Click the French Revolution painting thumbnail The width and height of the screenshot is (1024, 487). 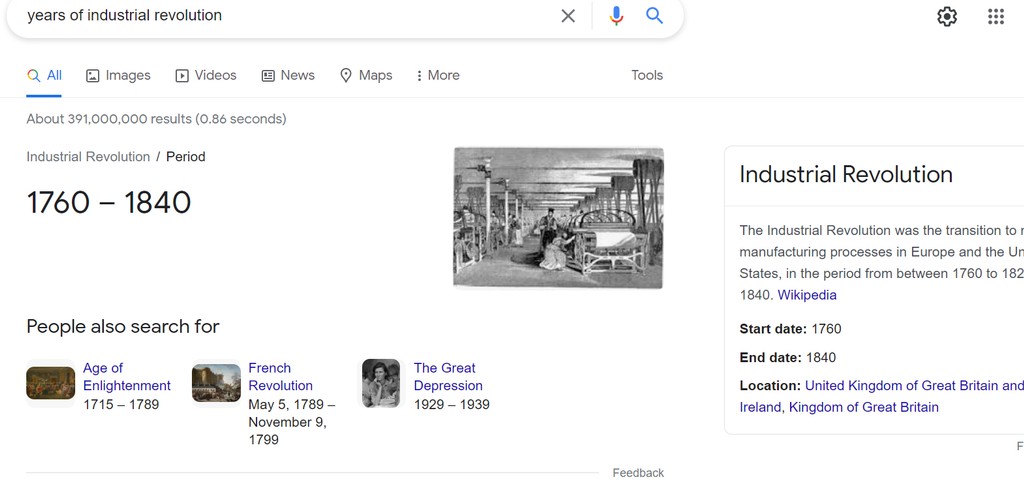[216, 383]
